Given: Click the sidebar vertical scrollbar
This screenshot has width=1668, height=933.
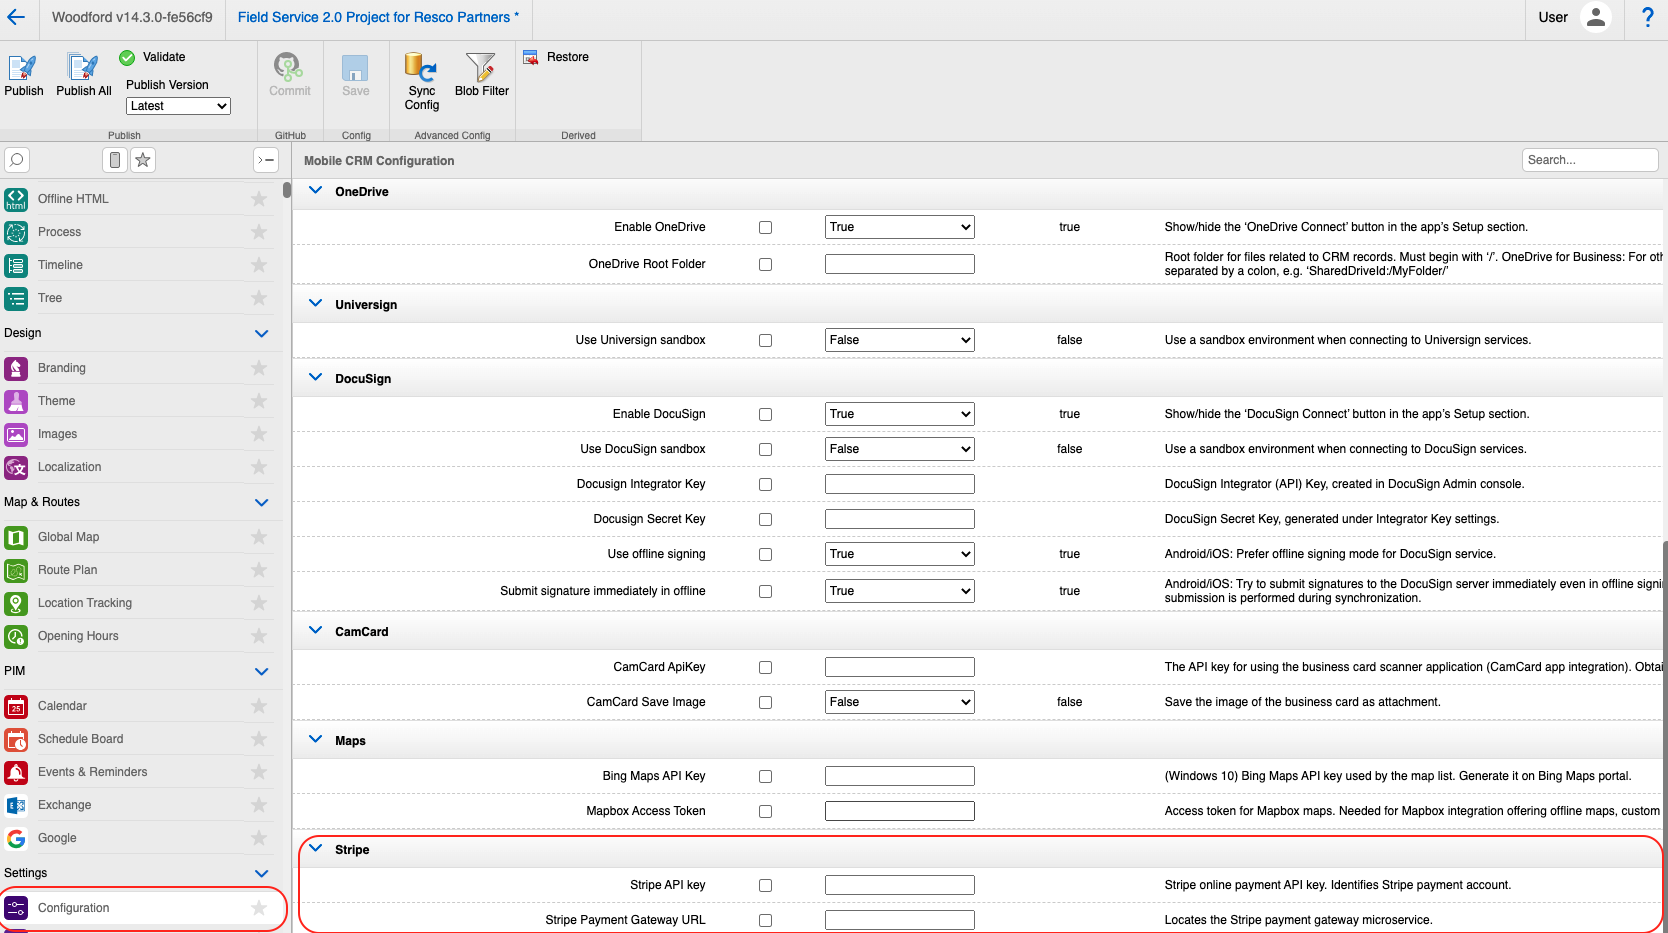Looking at the screenshot, I should [x=287, y=191].
